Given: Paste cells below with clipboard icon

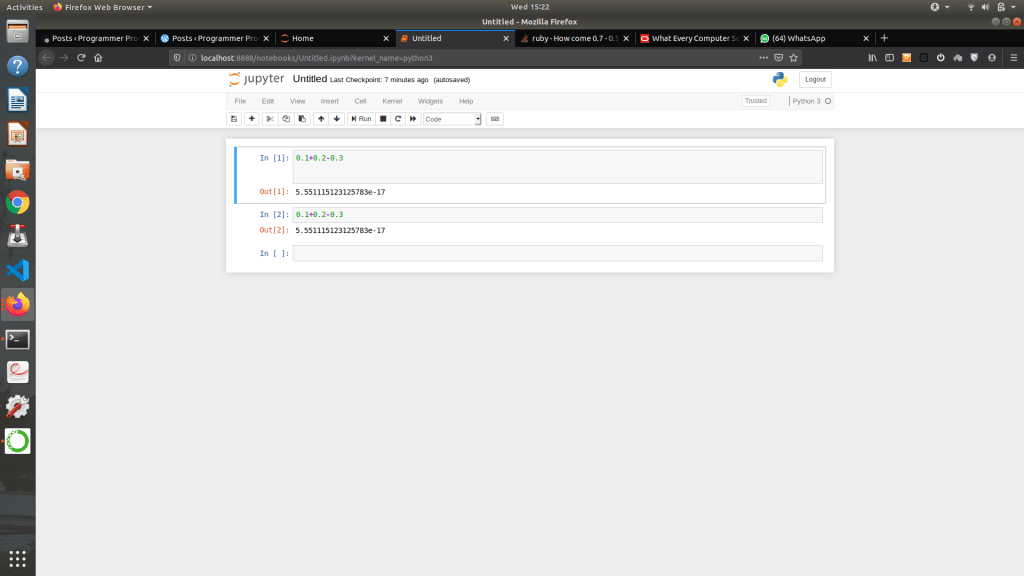Looking at the screenshot, I should (x=302, y=119).
